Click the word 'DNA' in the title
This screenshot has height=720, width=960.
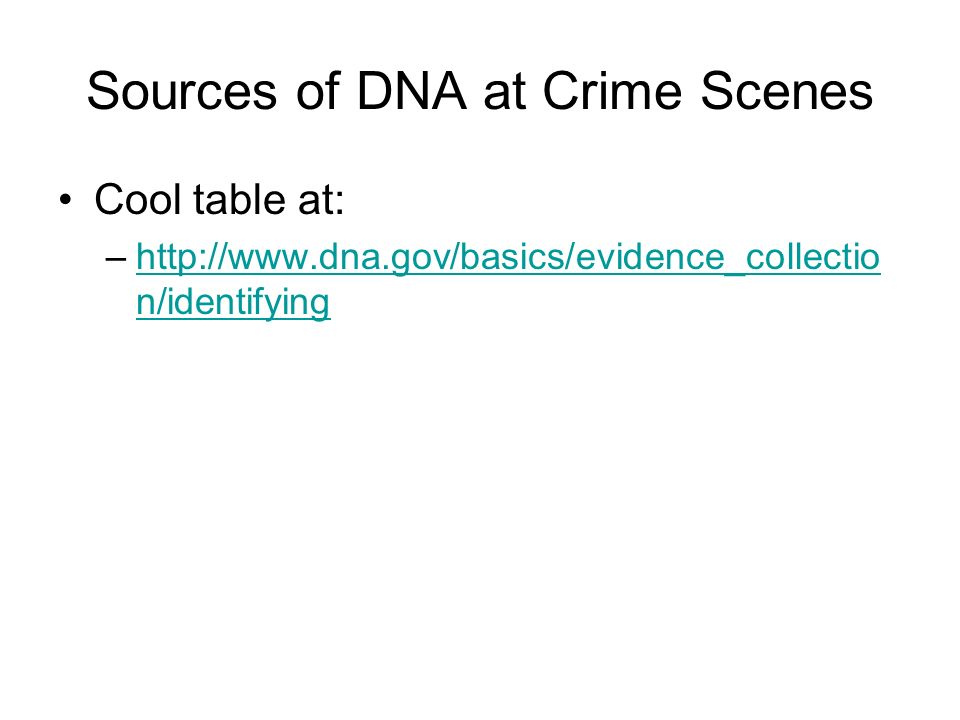click(x=411, y=91)
